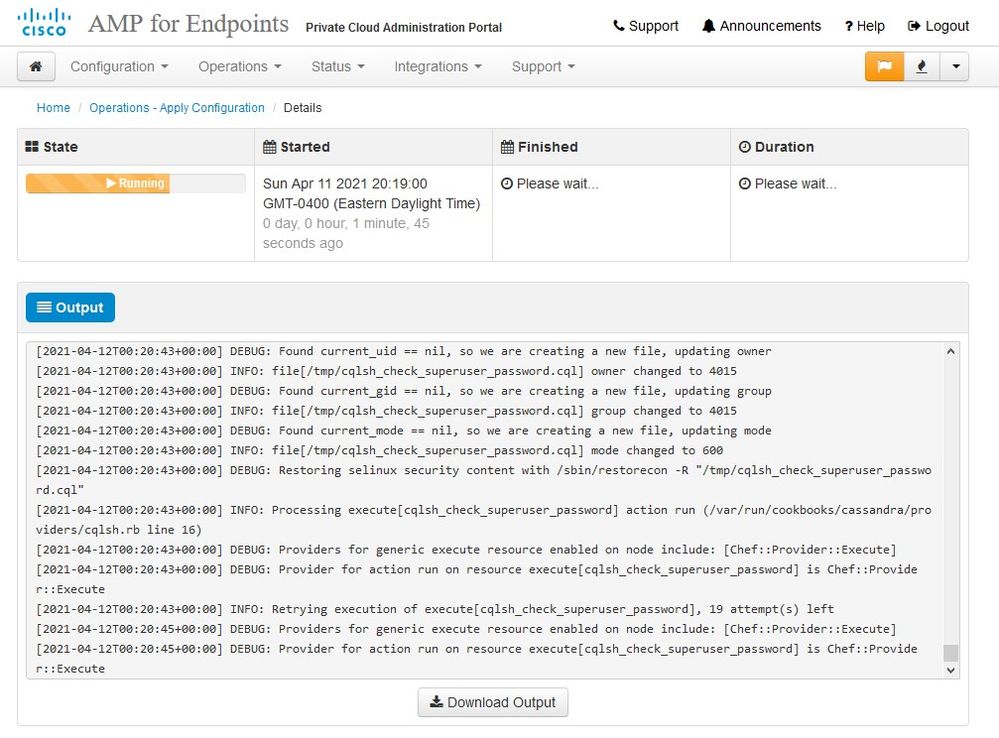Click the output scrollbar down arrow
This screenshot has width=999, height=738.
coord(951,670)
